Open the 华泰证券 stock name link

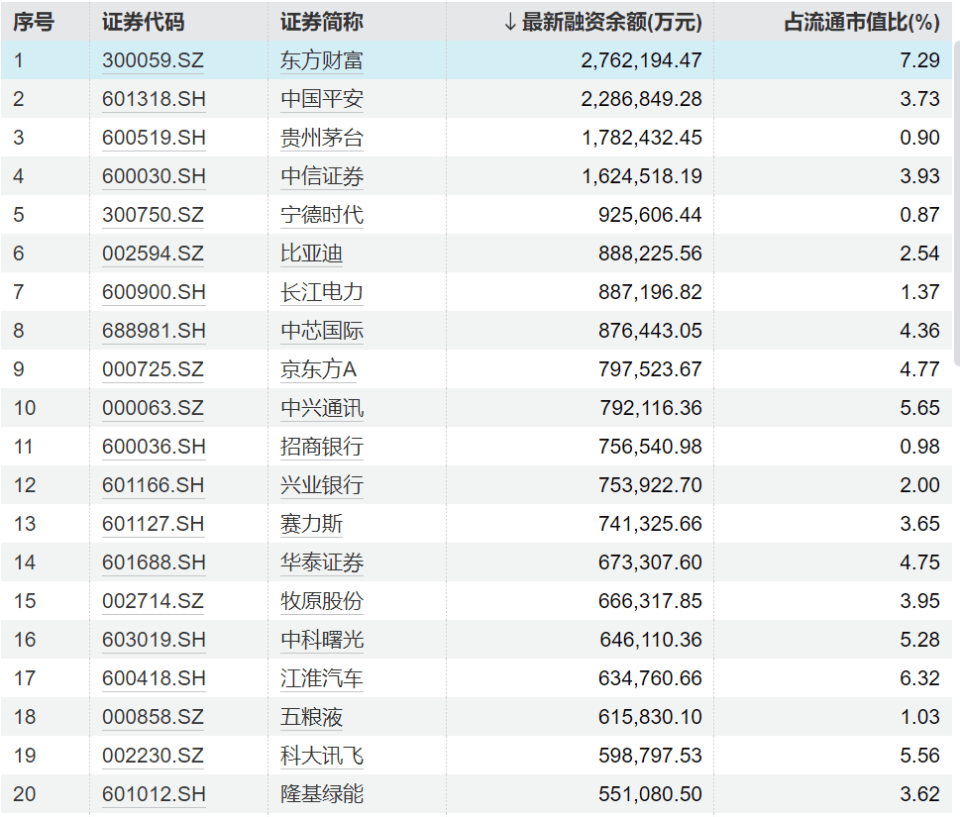(x=322, y=562)
